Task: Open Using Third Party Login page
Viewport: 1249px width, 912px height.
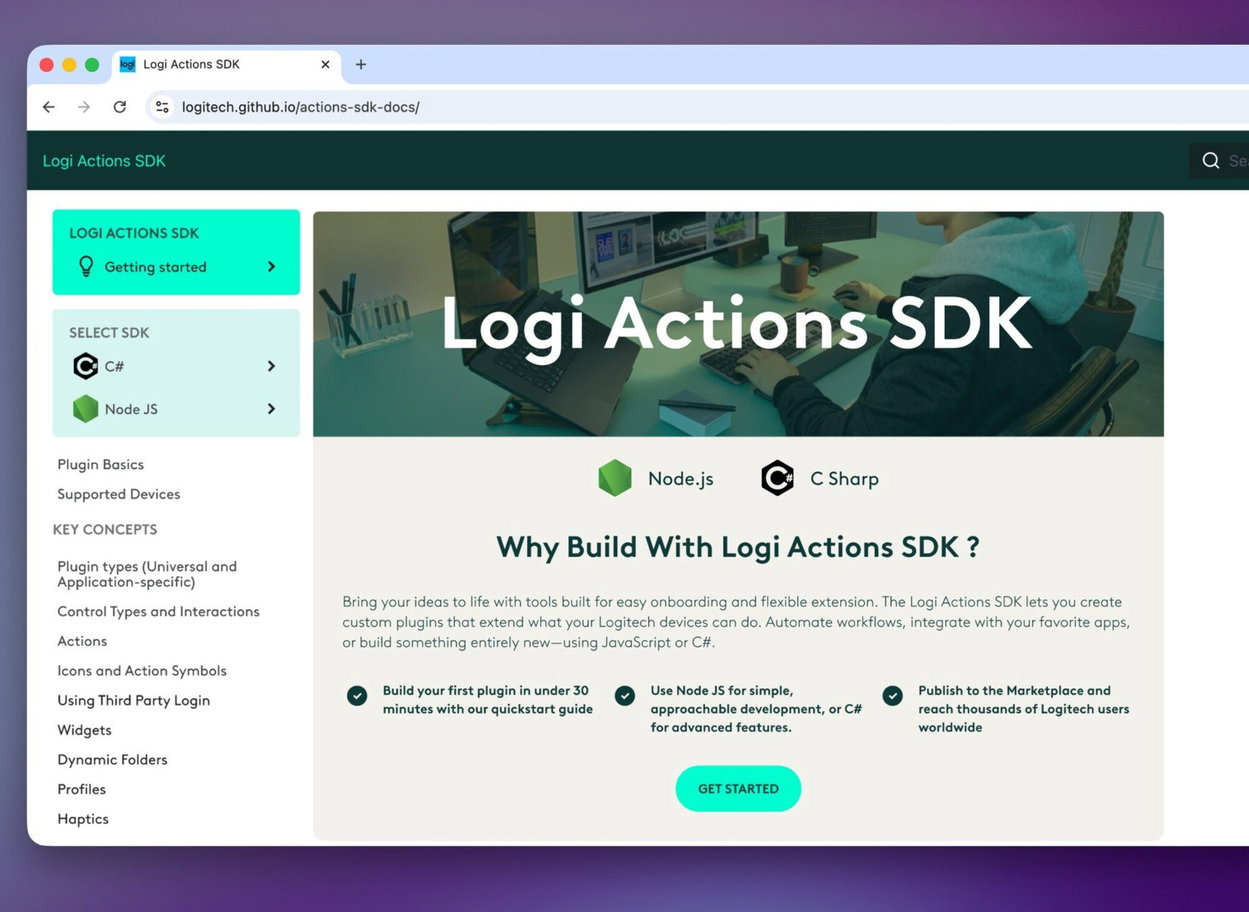Action: pos(134,701)
